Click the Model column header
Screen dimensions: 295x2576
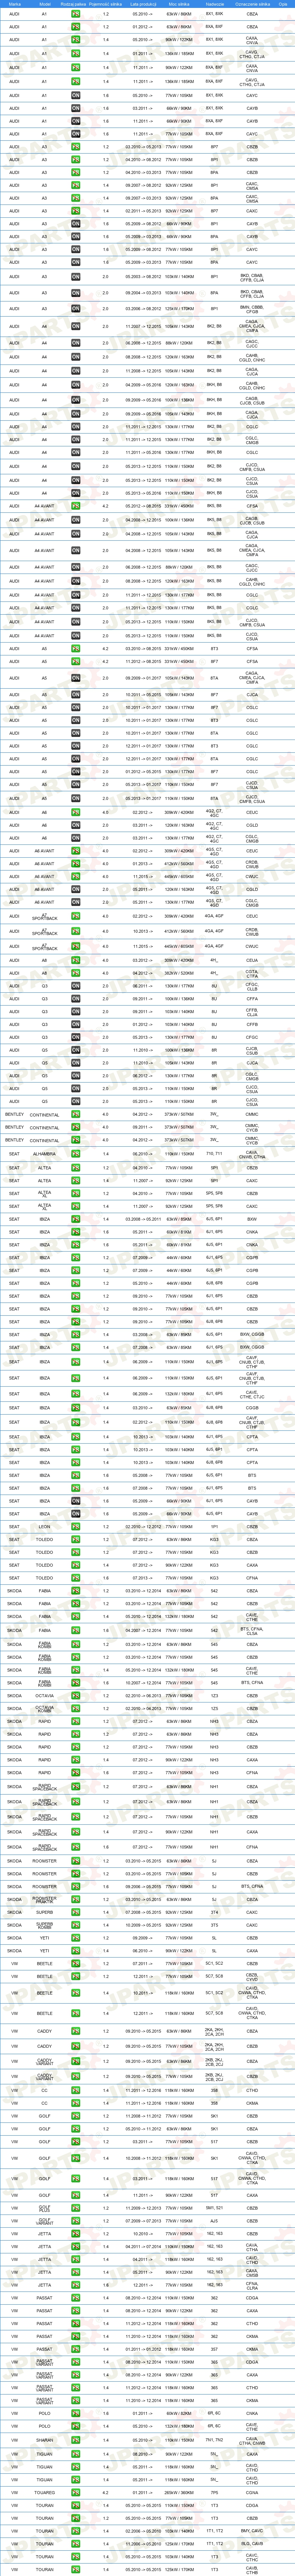pyautogui.click(x=44, y=4)
